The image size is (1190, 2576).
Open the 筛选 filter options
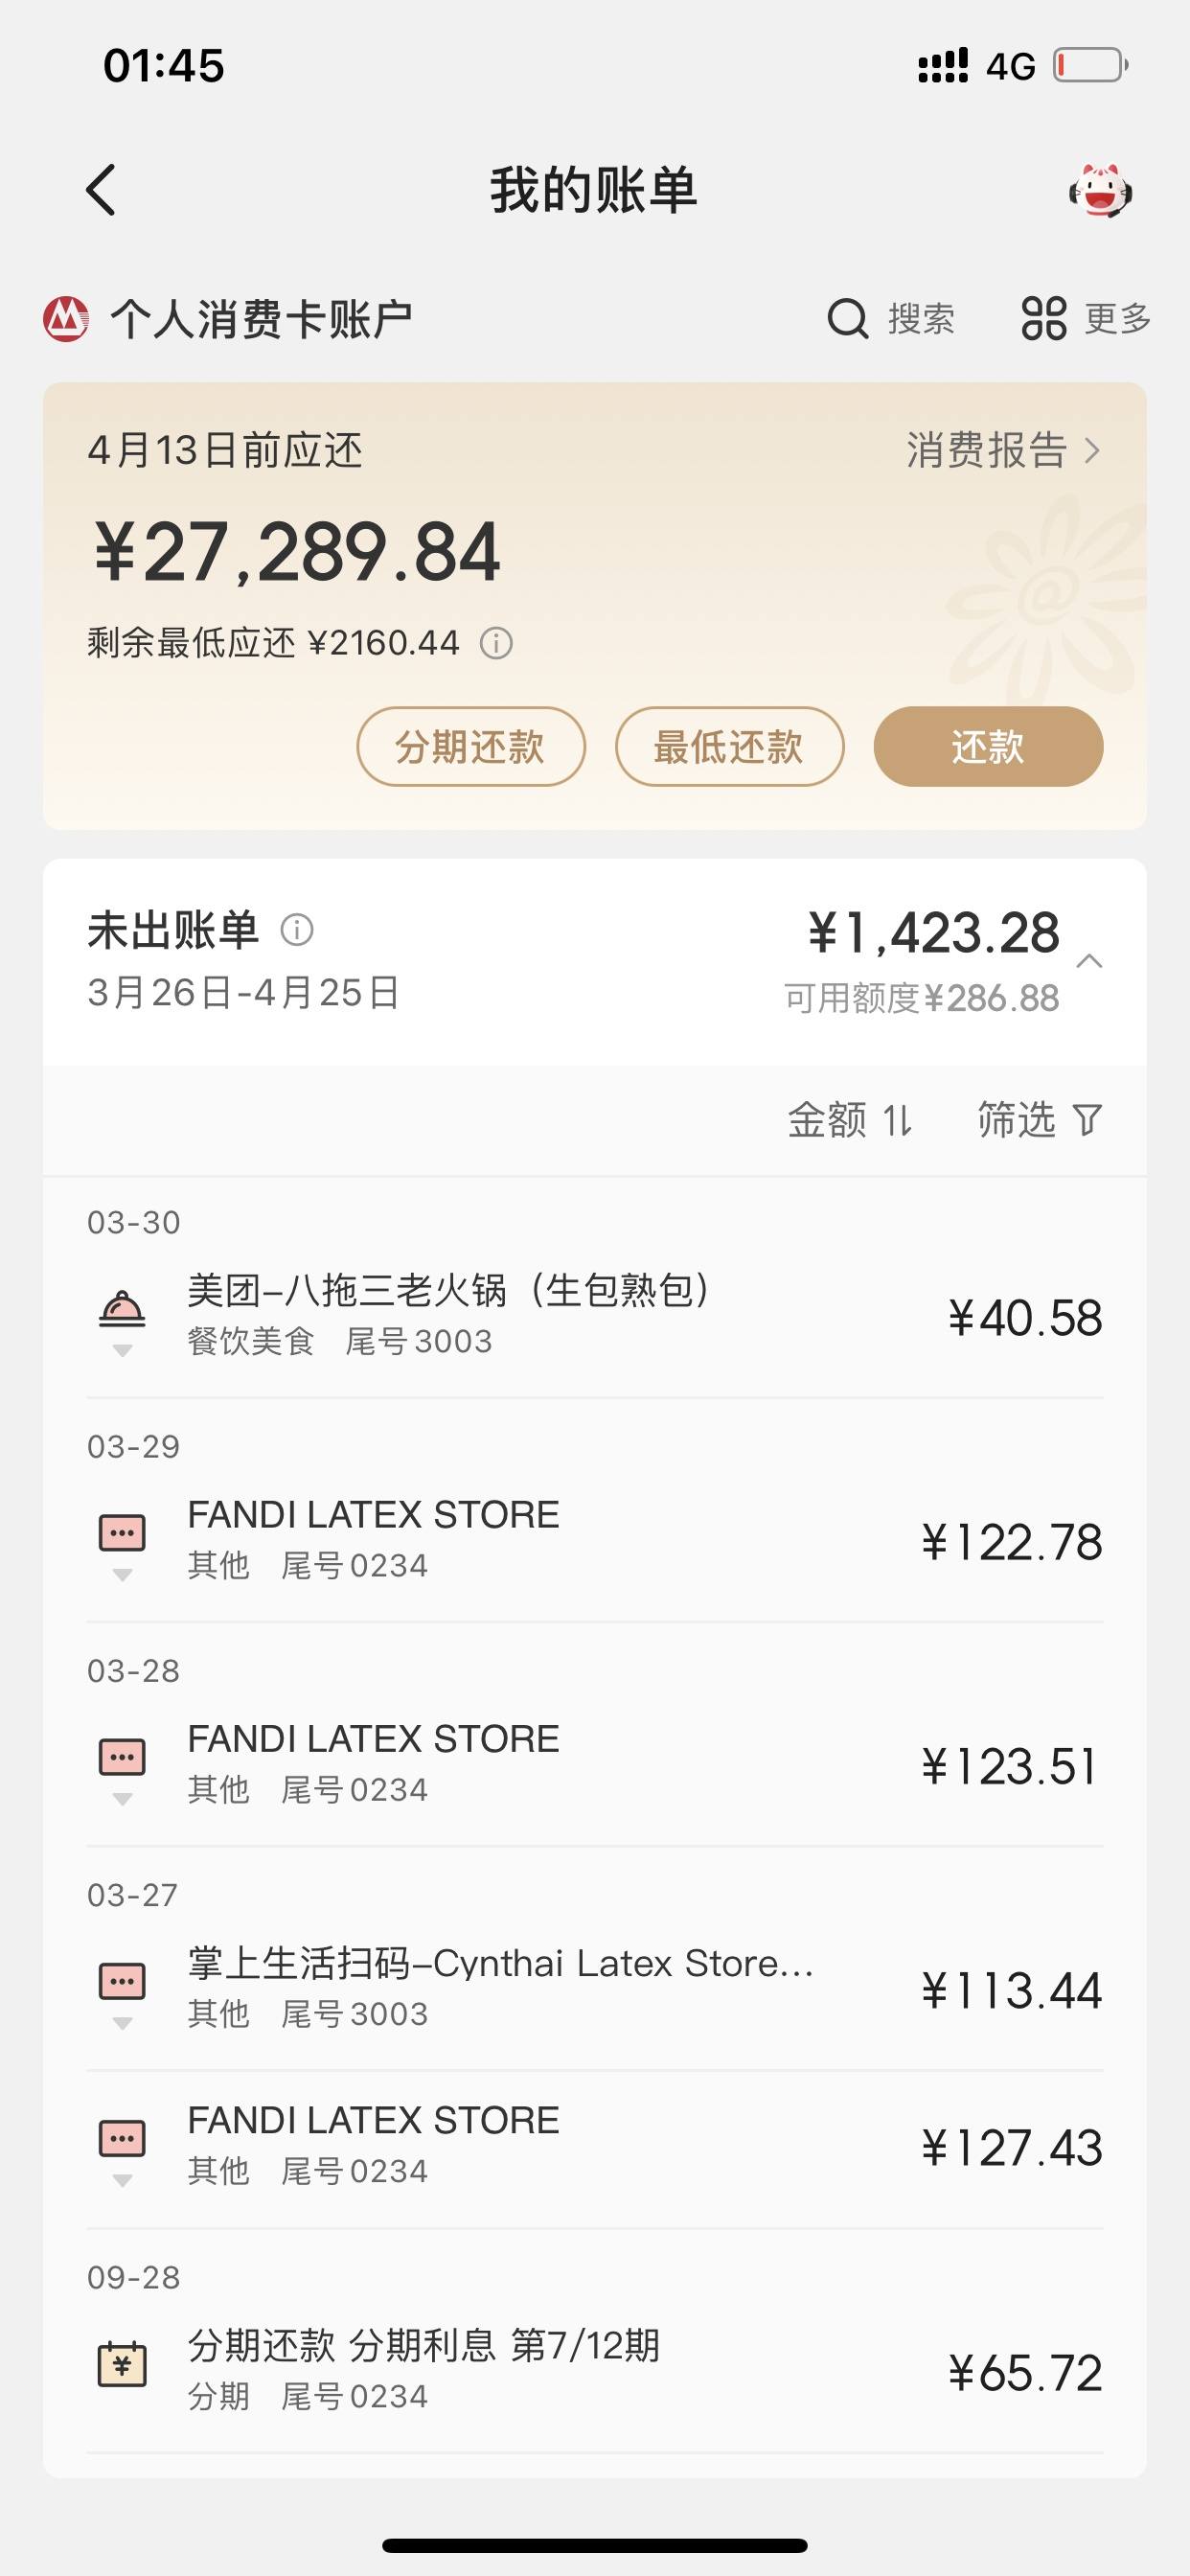coord(1040,1120)
